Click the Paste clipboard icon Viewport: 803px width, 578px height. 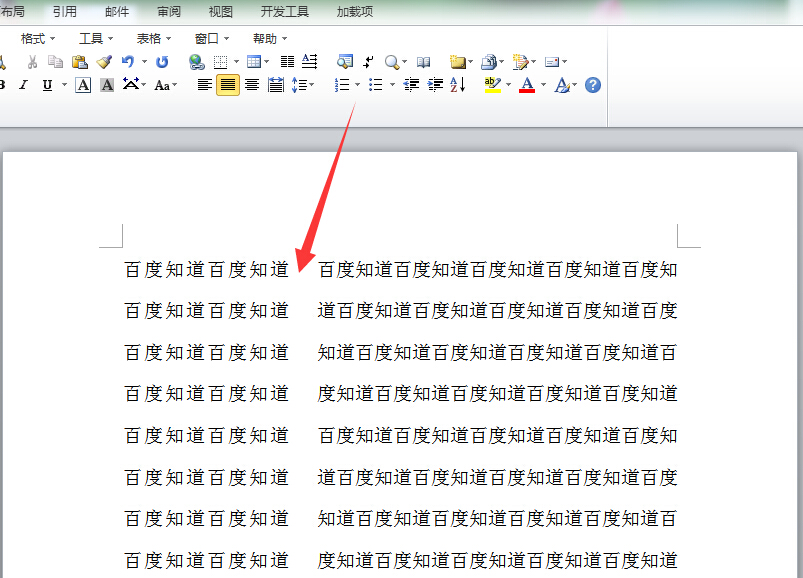80,62
